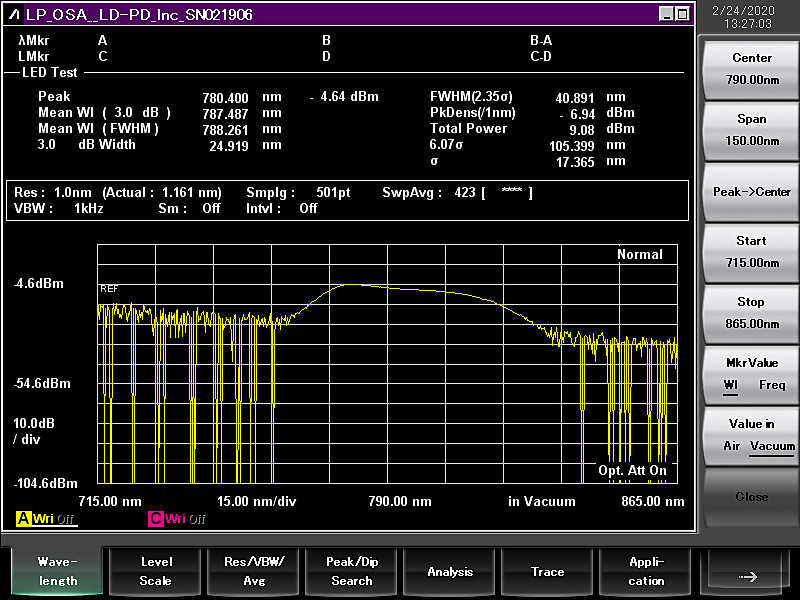Edit the Center wavelength 790.00nm
This screenshot has height=600, width=800.
pyautogui.click(x=751, y=69)
